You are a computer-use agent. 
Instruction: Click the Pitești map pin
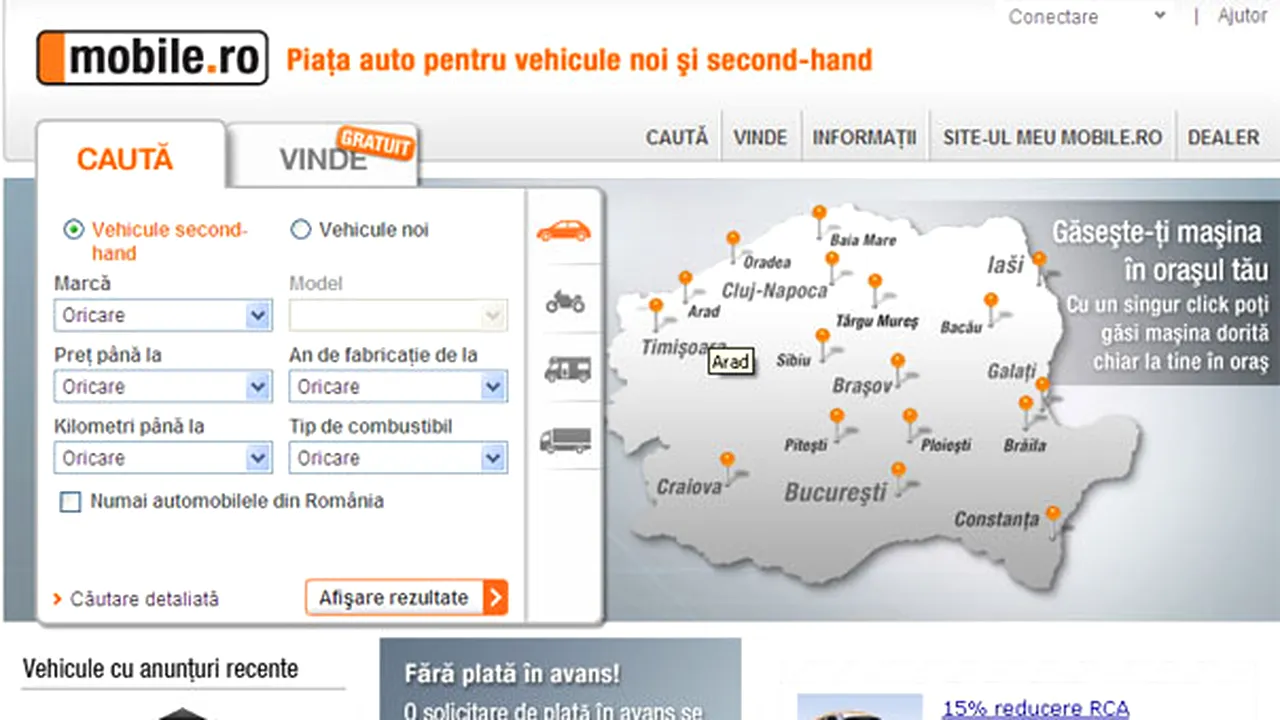[837, 416]
